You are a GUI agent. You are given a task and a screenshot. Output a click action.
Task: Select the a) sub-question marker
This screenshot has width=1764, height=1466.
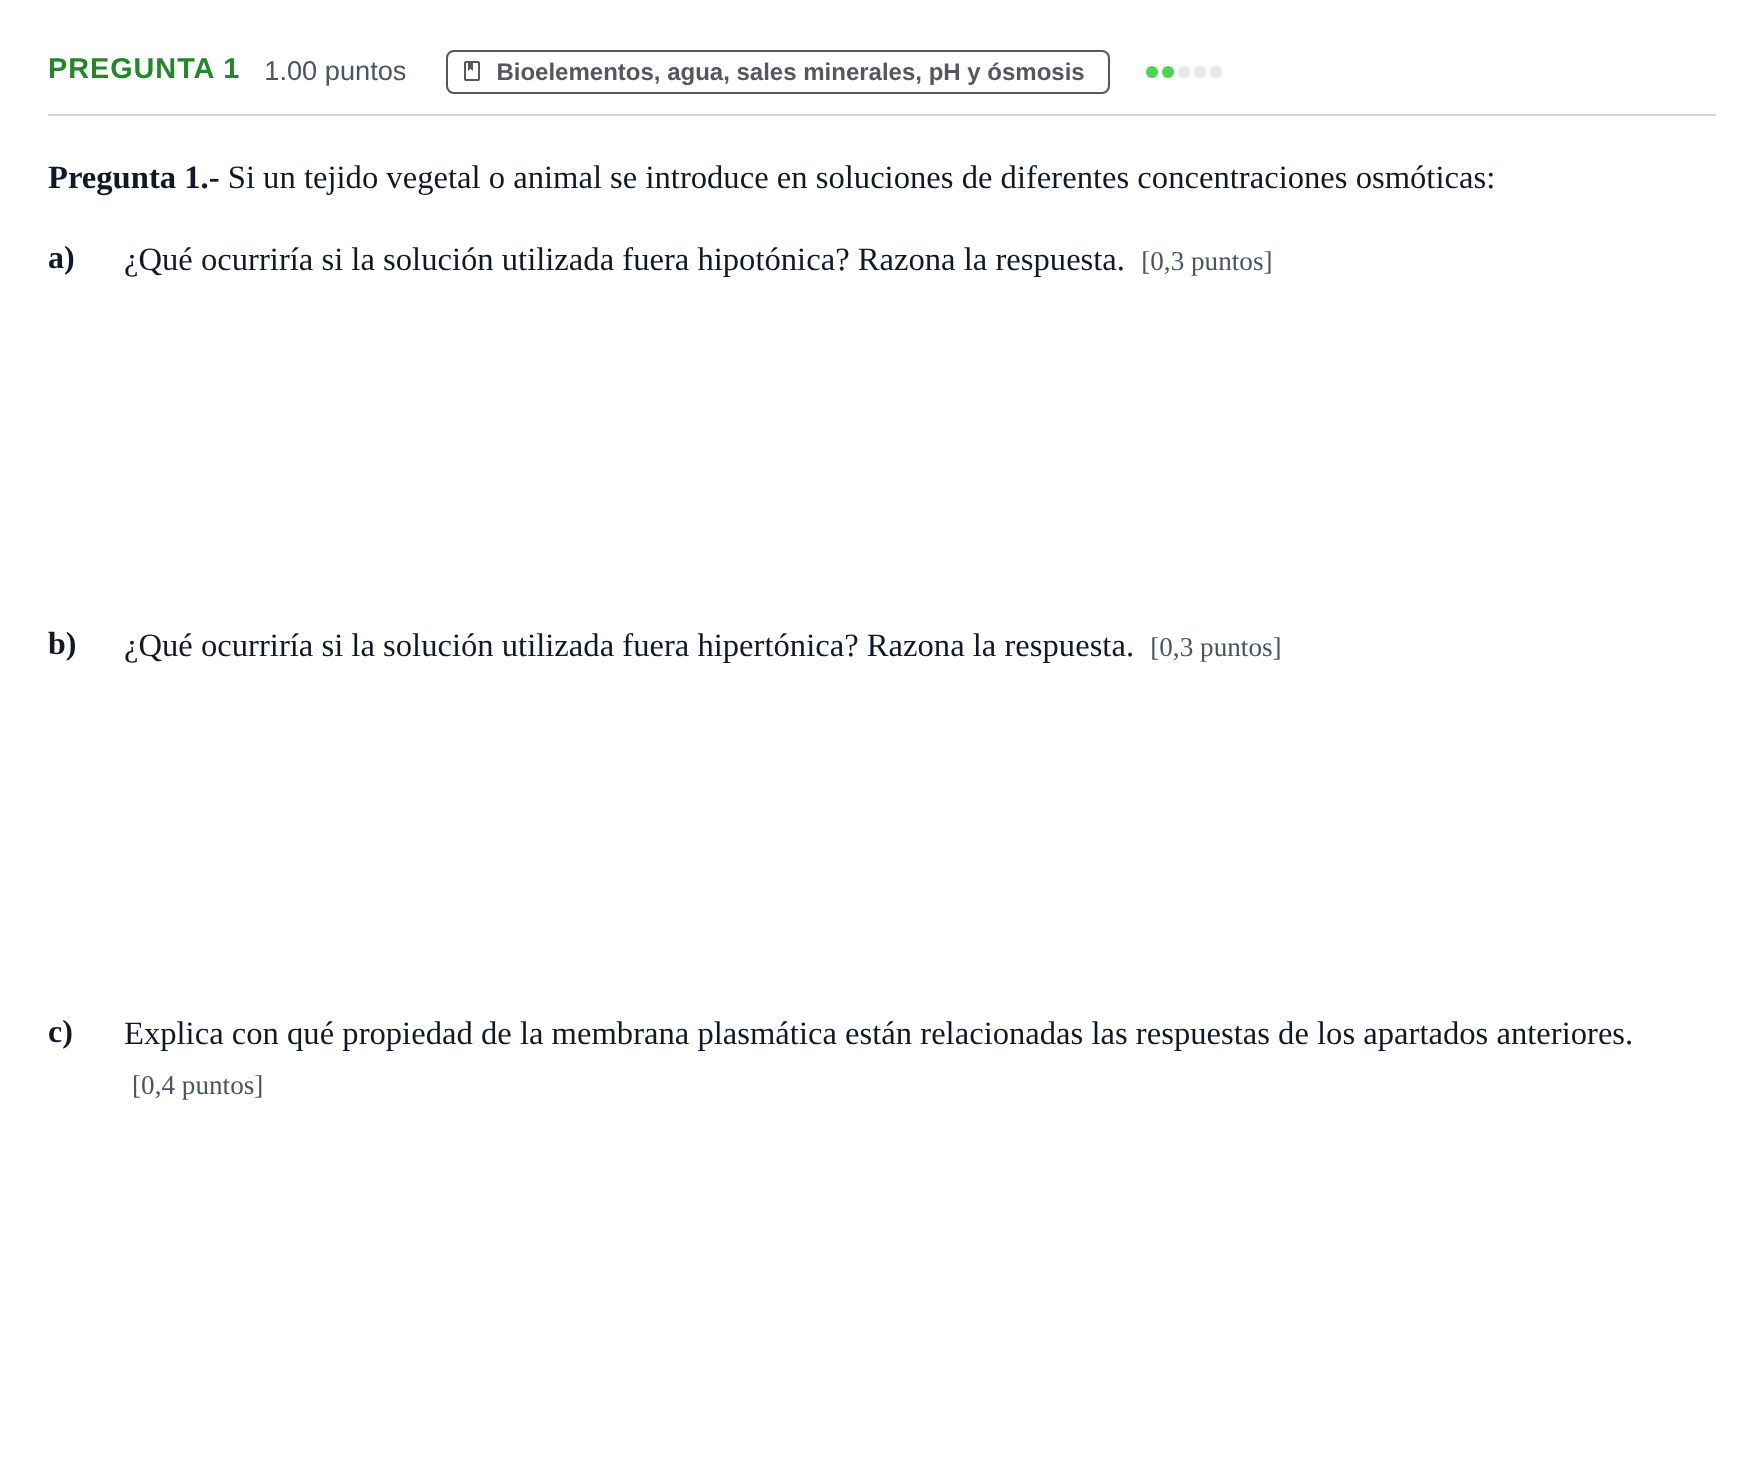(x=61, y=258)
